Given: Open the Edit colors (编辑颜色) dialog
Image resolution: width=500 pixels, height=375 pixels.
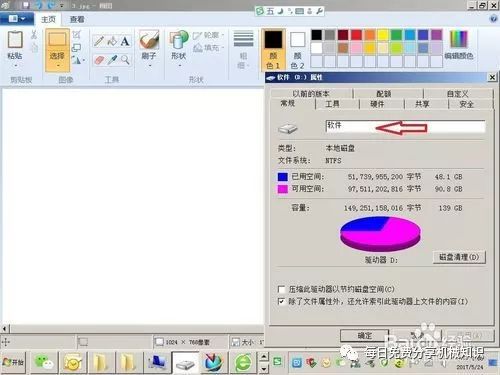Looking at the screenshot, I should [x=459, y=45].
